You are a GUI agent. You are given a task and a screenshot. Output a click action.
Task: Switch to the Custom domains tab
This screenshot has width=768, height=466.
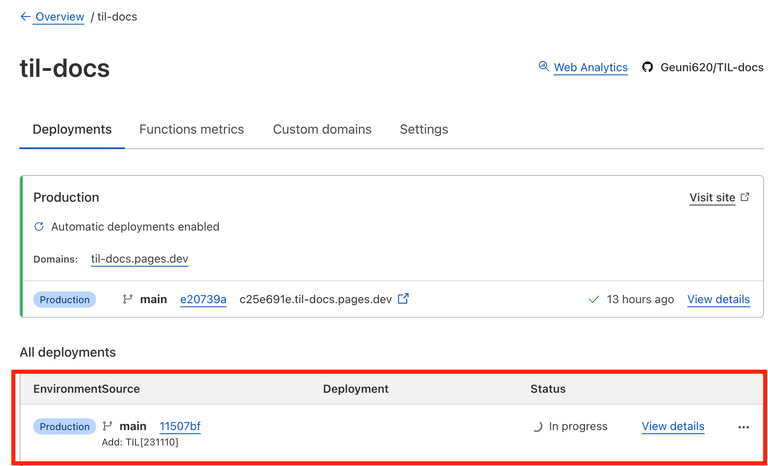pos(322,129)
